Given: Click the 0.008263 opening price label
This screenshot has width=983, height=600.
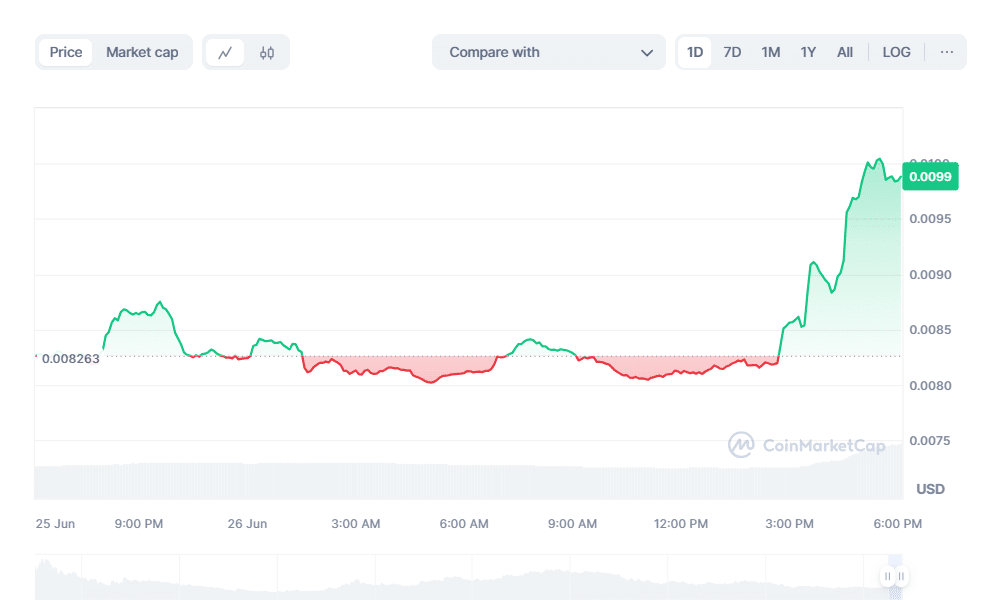Looking at the screenshot, I should 70,359.
